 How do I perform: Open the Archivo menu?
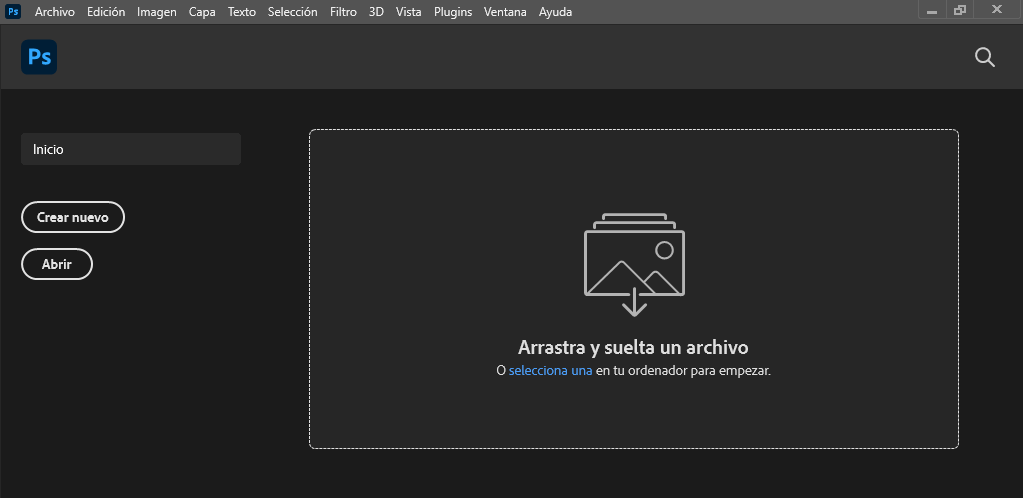coord(55,12)
